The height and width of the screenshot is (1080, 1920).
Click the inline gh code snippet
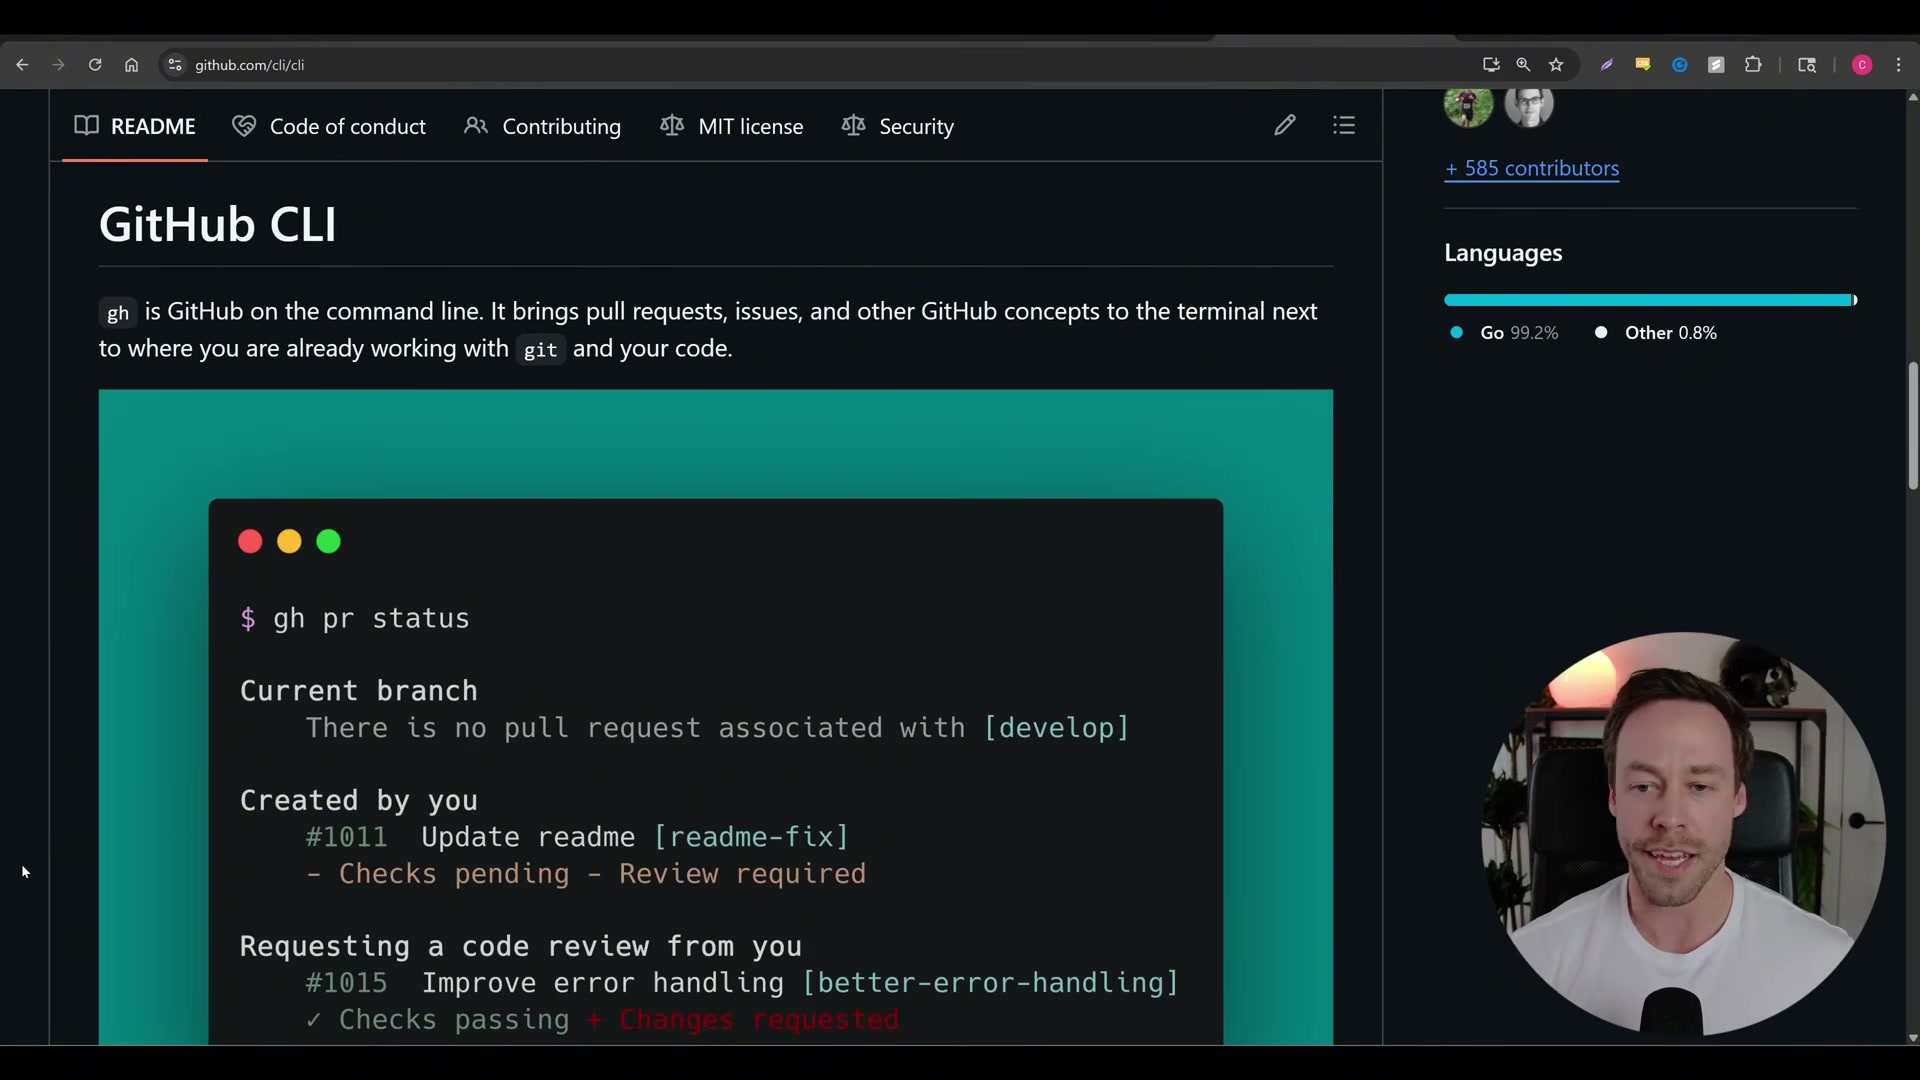point(118,313)
